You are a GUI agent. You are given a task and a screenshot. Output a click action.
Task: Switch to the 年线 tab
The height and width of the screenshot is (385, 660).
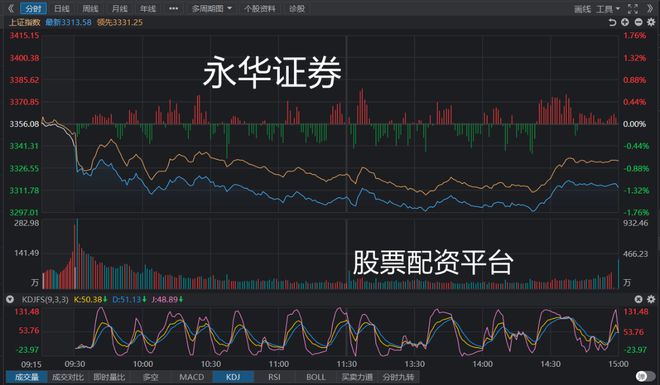click(x=148, y=8)
